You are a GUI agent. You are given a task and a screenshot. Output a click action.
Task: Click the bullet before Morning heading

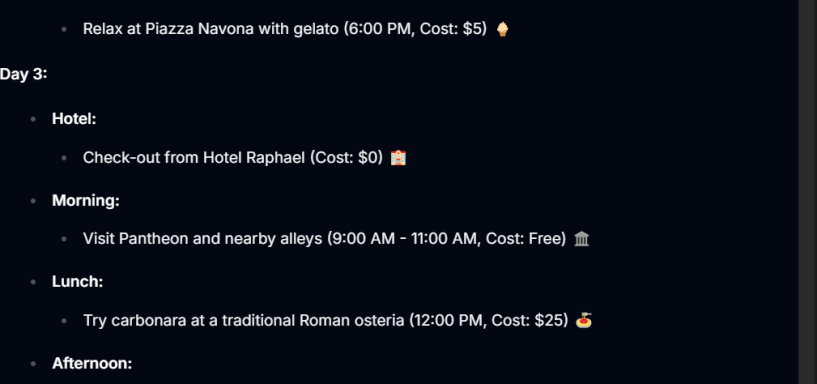tap(33, 201)
